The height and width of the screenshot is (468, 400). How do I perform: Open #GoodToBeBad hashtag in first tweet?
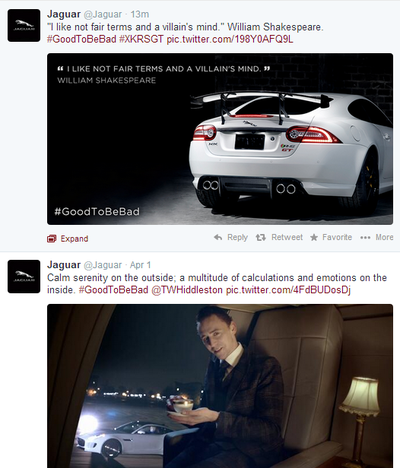81,39
